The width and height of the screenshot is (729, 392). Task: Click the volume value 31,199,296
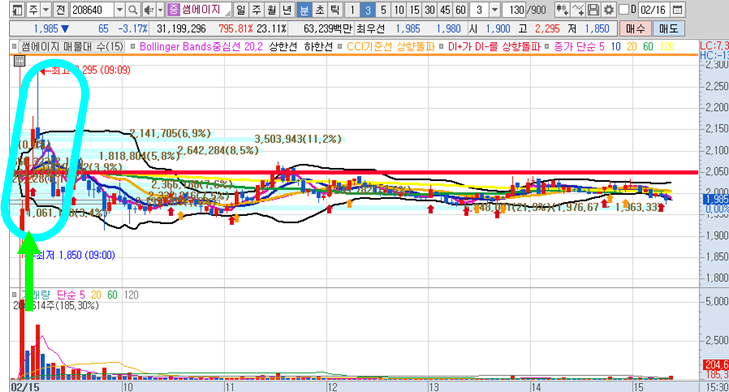pyautogui.click(x=181, y=29)
